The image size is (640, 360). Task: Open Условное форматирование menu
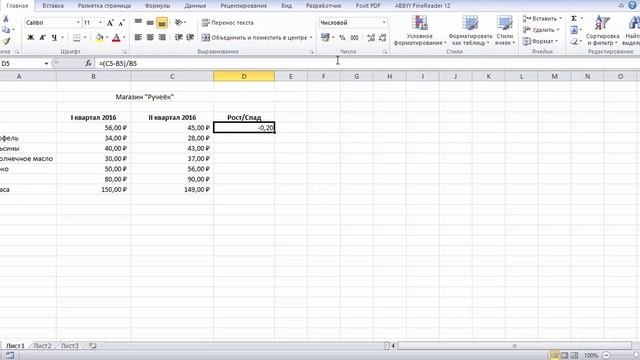tap(420, 31)
